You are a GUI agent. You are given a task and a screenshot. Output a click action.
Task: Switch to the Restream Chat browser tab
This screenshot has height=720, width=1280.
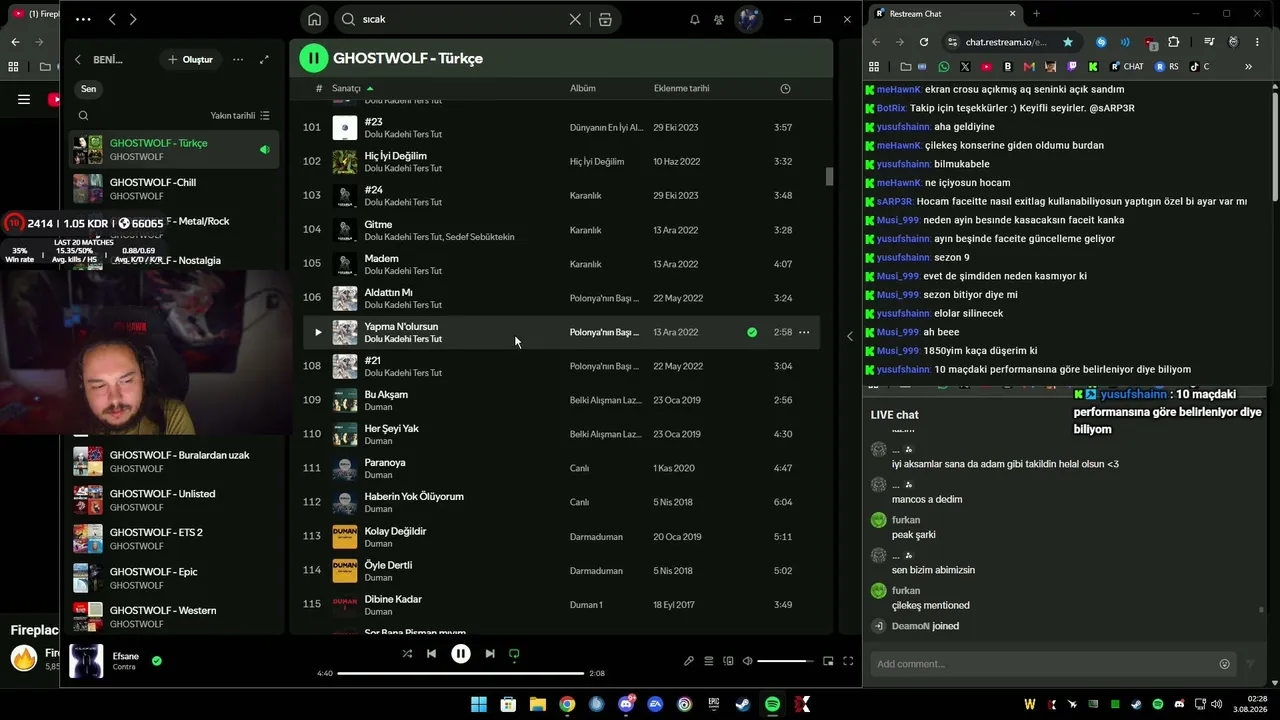pyautogui.click(x=944, y=14)
